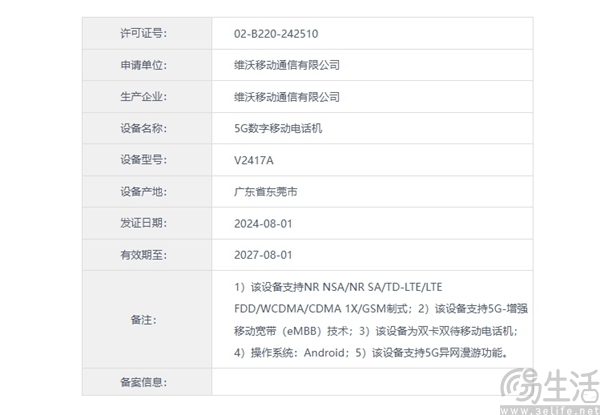
Task: Select issue date 2024-08-01
Action: (x=263, y=224)
